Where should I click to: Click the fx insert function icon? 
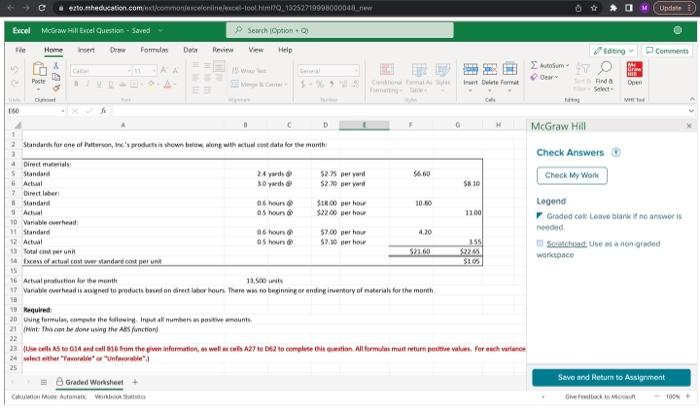pyautogui.click(x=103, y=111)
